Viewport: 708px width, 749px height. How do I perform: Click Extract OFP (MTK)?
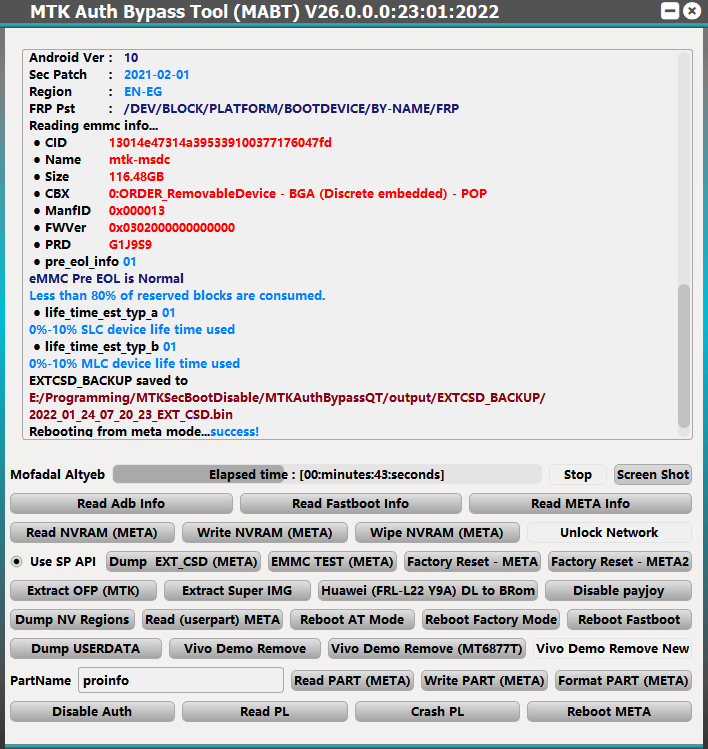pos(83,591)
